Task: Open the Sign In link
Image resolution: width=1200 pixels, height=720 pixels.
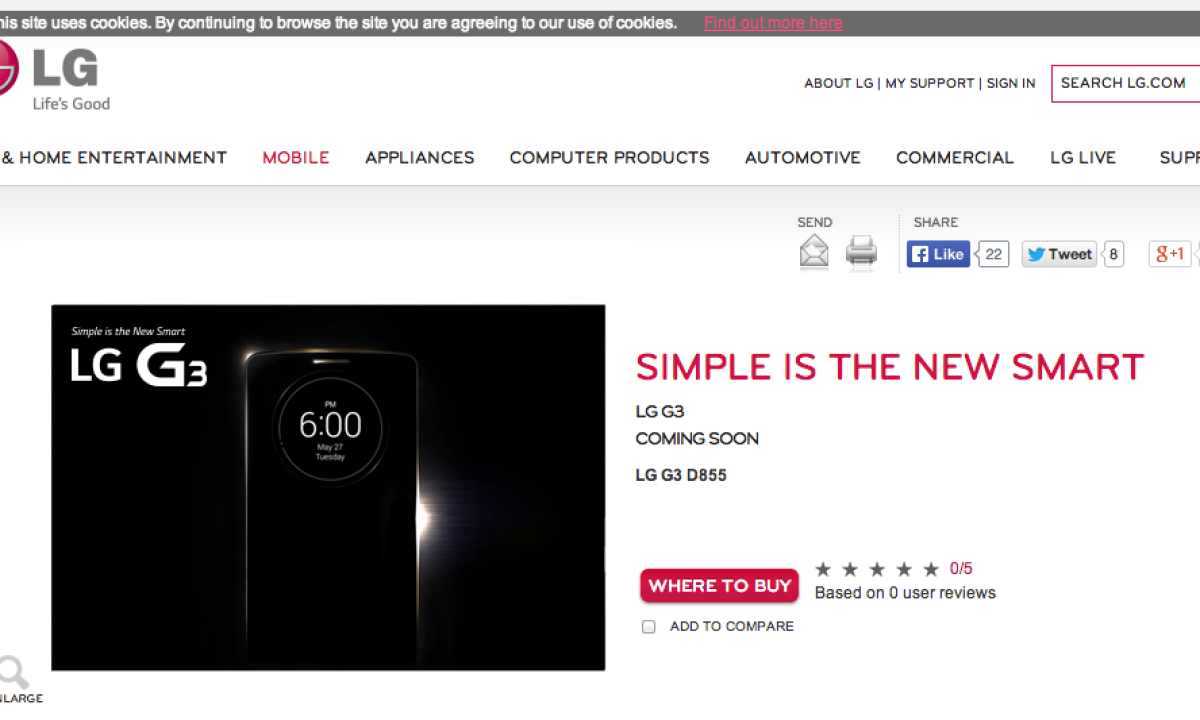Action: (1011, 83)
